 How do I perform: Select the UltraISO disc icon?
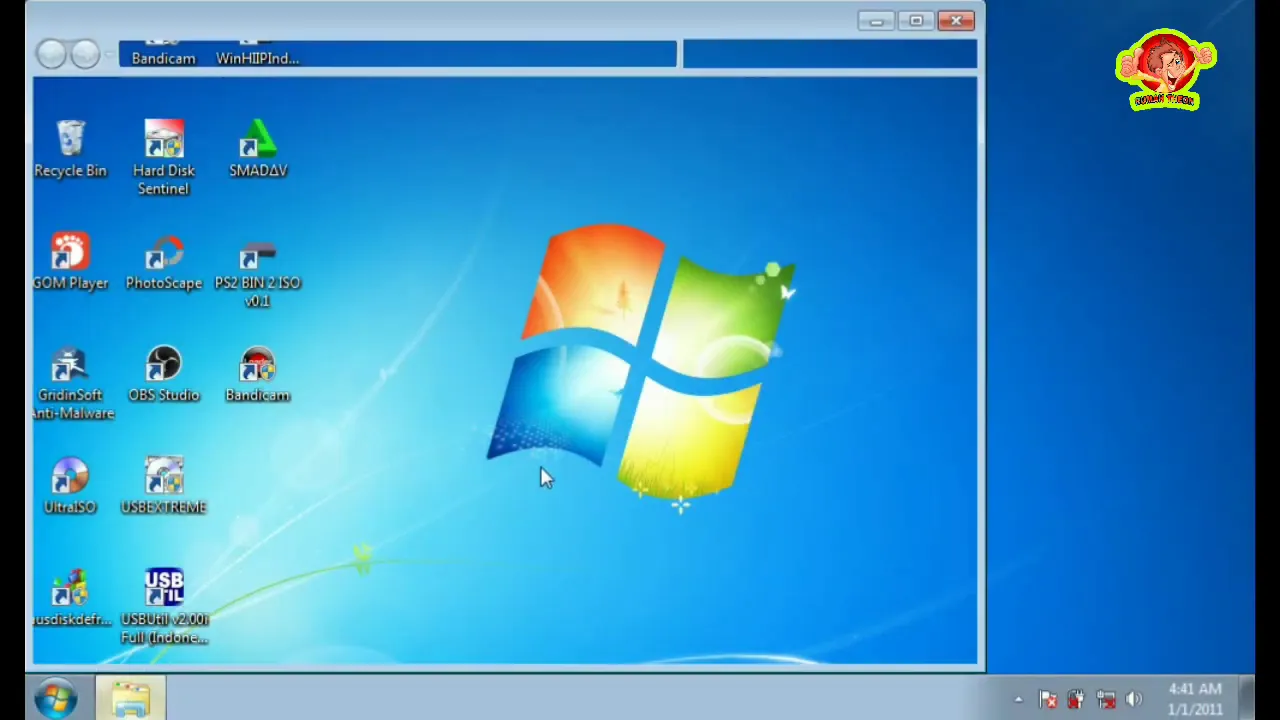pyautogui.click(x=70, y=486)
